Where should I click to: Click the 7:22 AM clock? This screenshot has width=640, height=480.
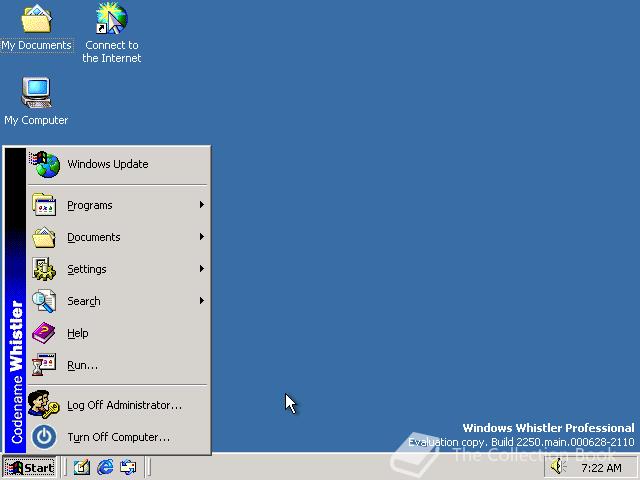click(601, 468)
